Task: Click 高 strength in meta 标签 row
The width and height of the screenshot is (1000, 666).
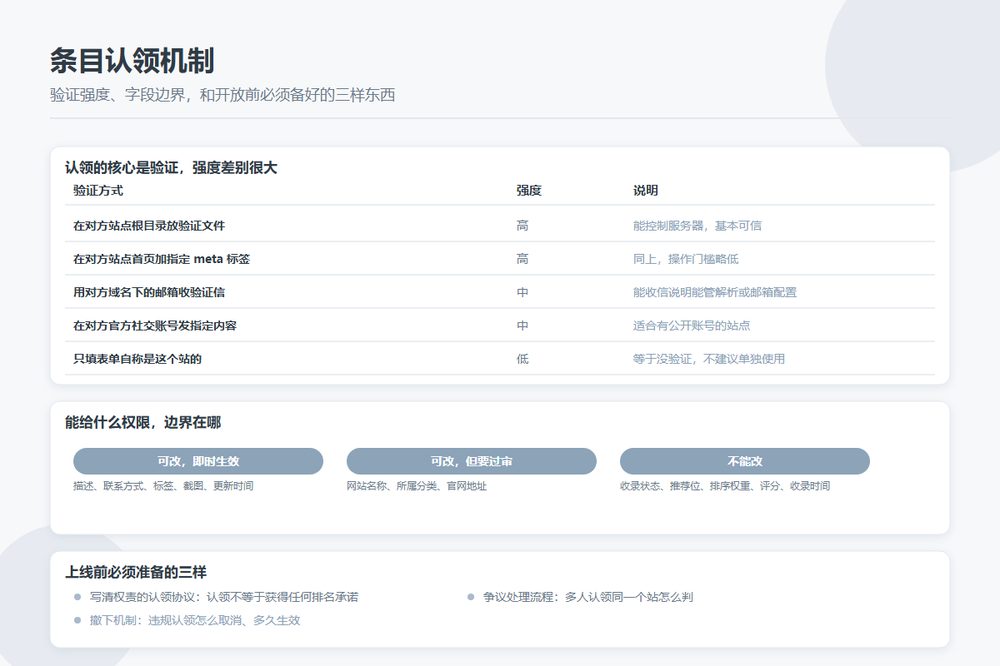Action: [x=522, y=258]
